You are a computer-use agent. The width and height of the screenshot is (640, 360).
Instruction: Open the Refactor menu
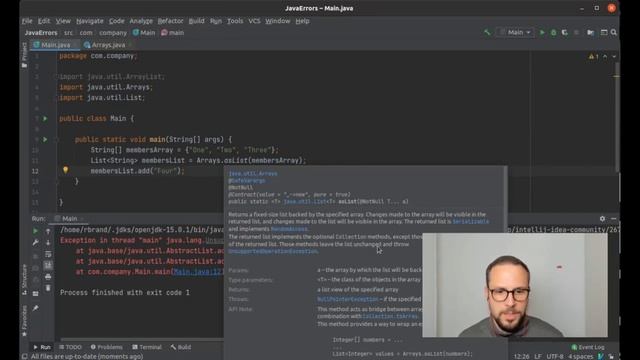coord(170,21)
